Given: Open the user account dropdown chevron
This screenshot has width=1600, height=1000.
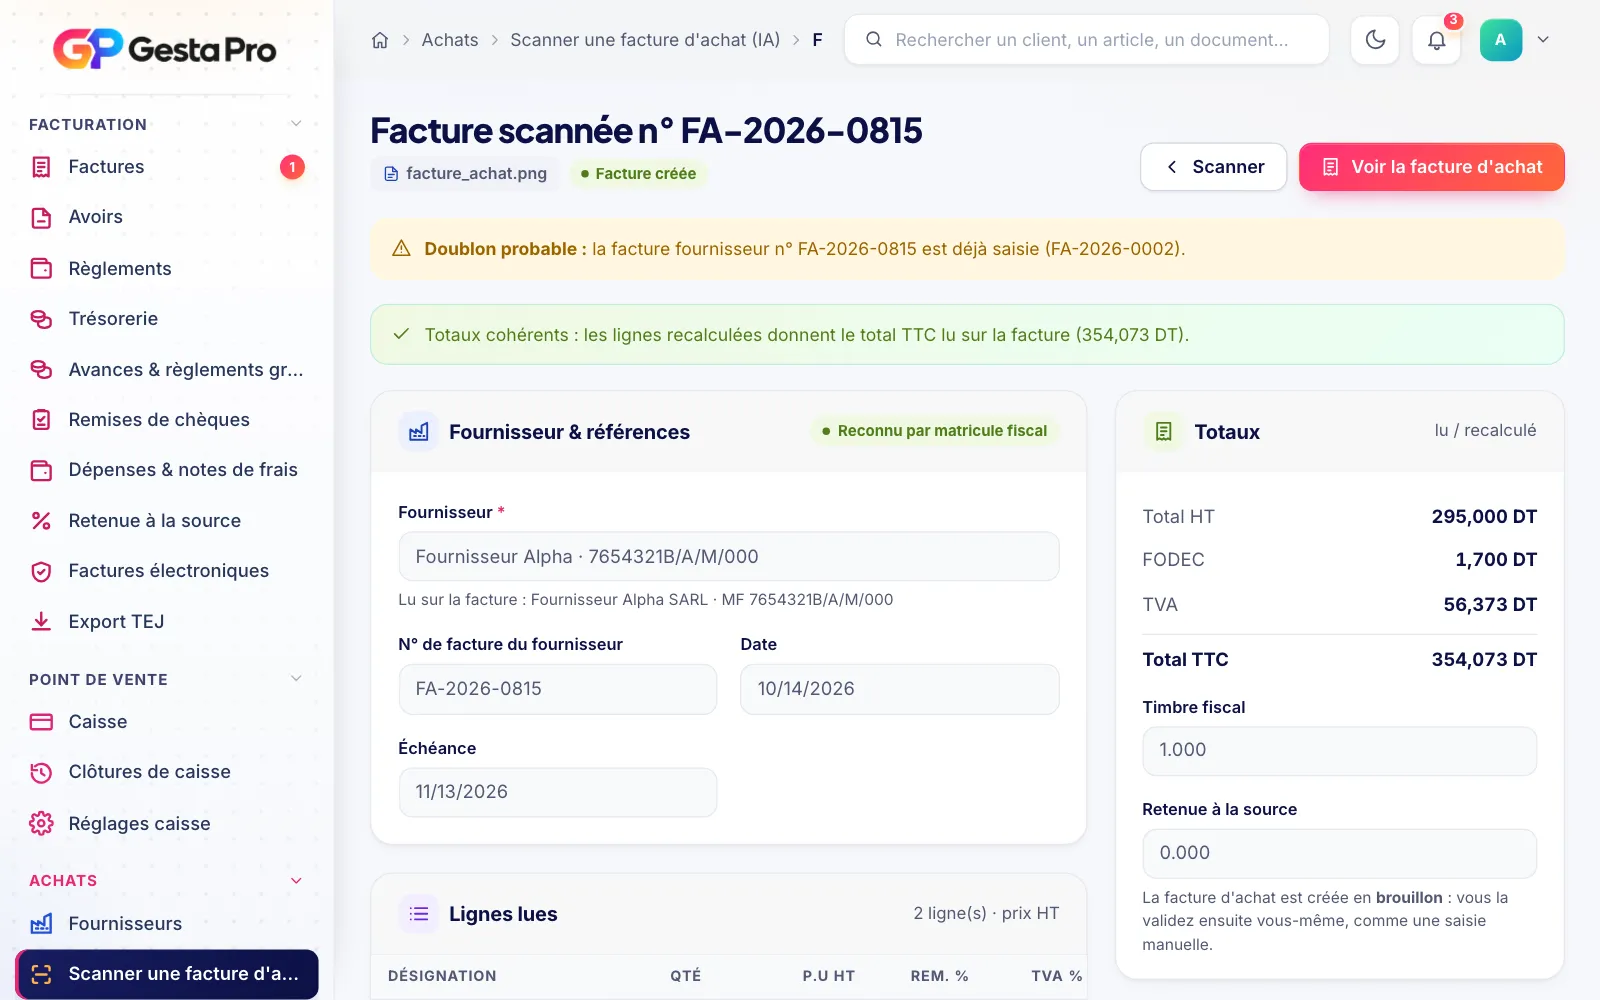Looking at the screenshot, I should coord(1543,40).
